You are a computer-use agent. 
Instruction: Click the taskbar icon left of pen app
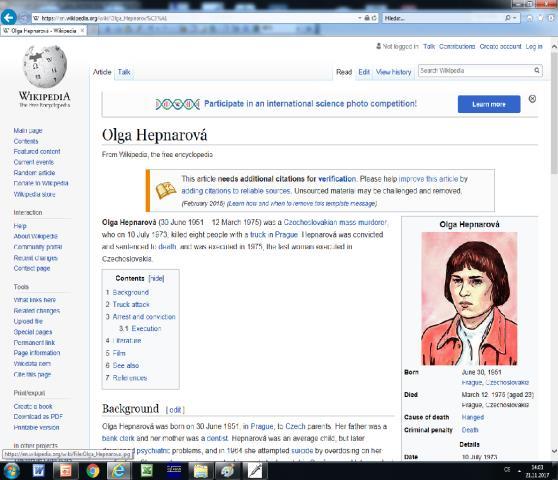(228, 471)
